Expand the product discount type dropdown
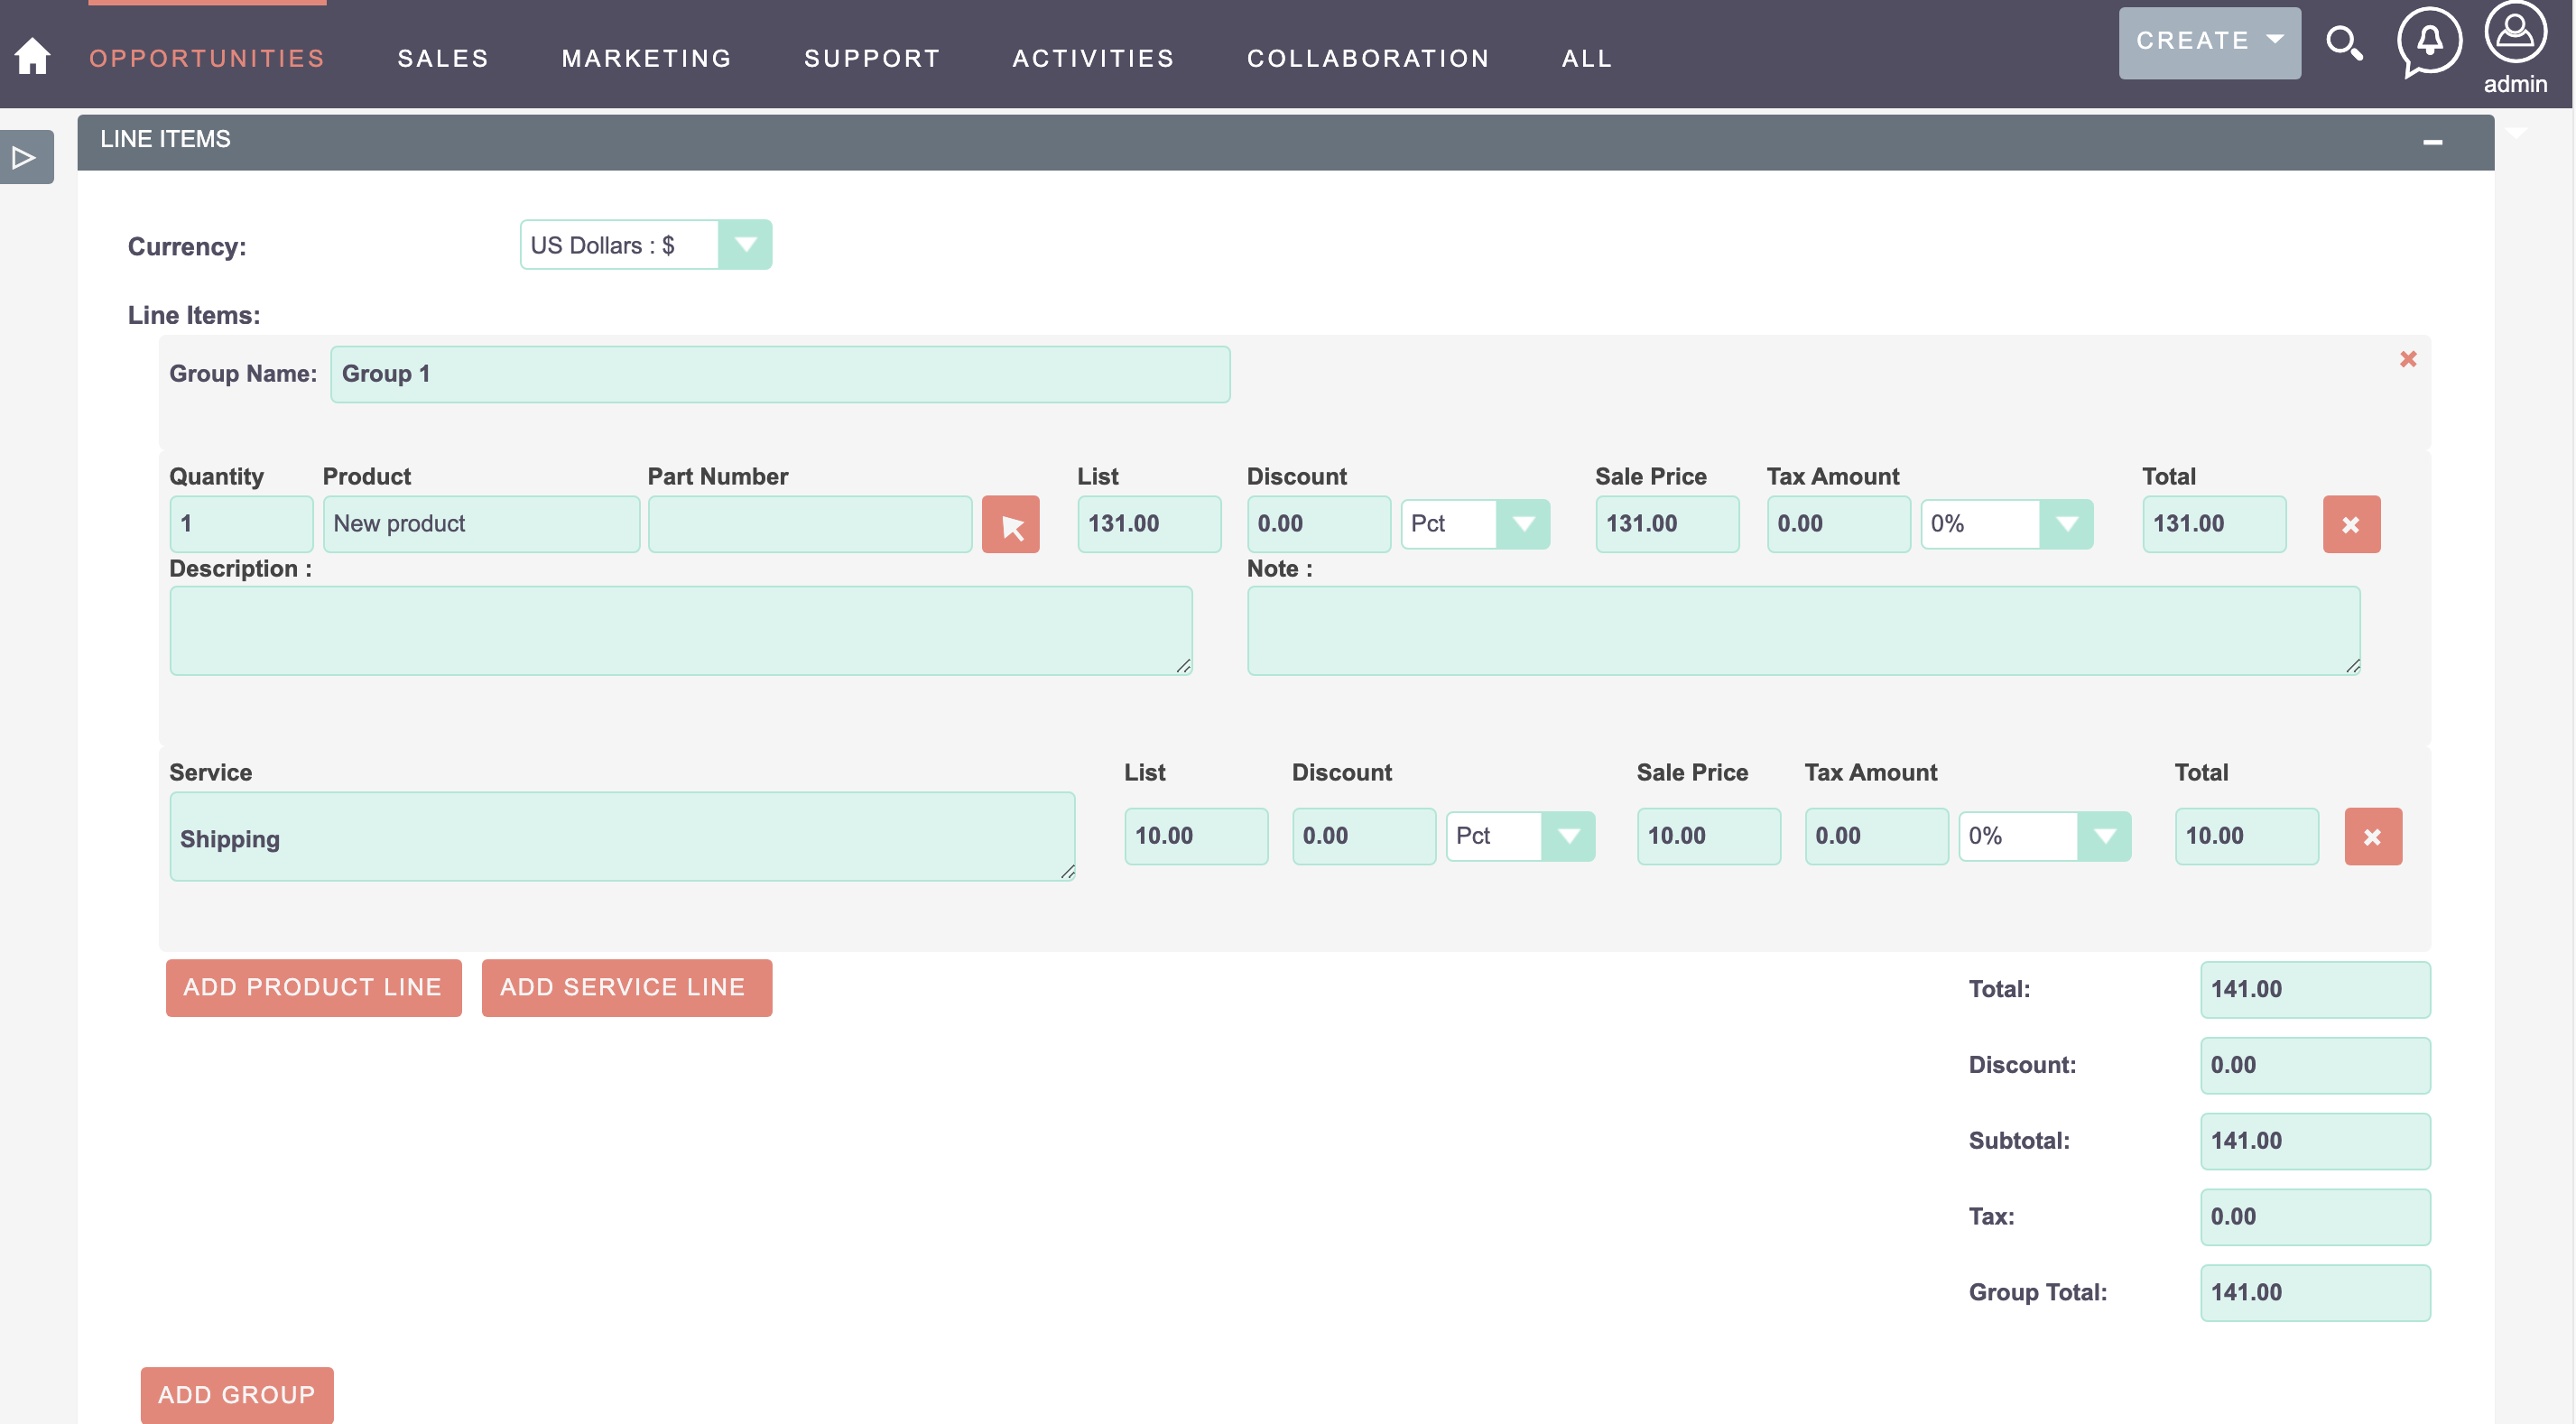This screenshot has width=2576, height=1424. tap(1522, 522)
